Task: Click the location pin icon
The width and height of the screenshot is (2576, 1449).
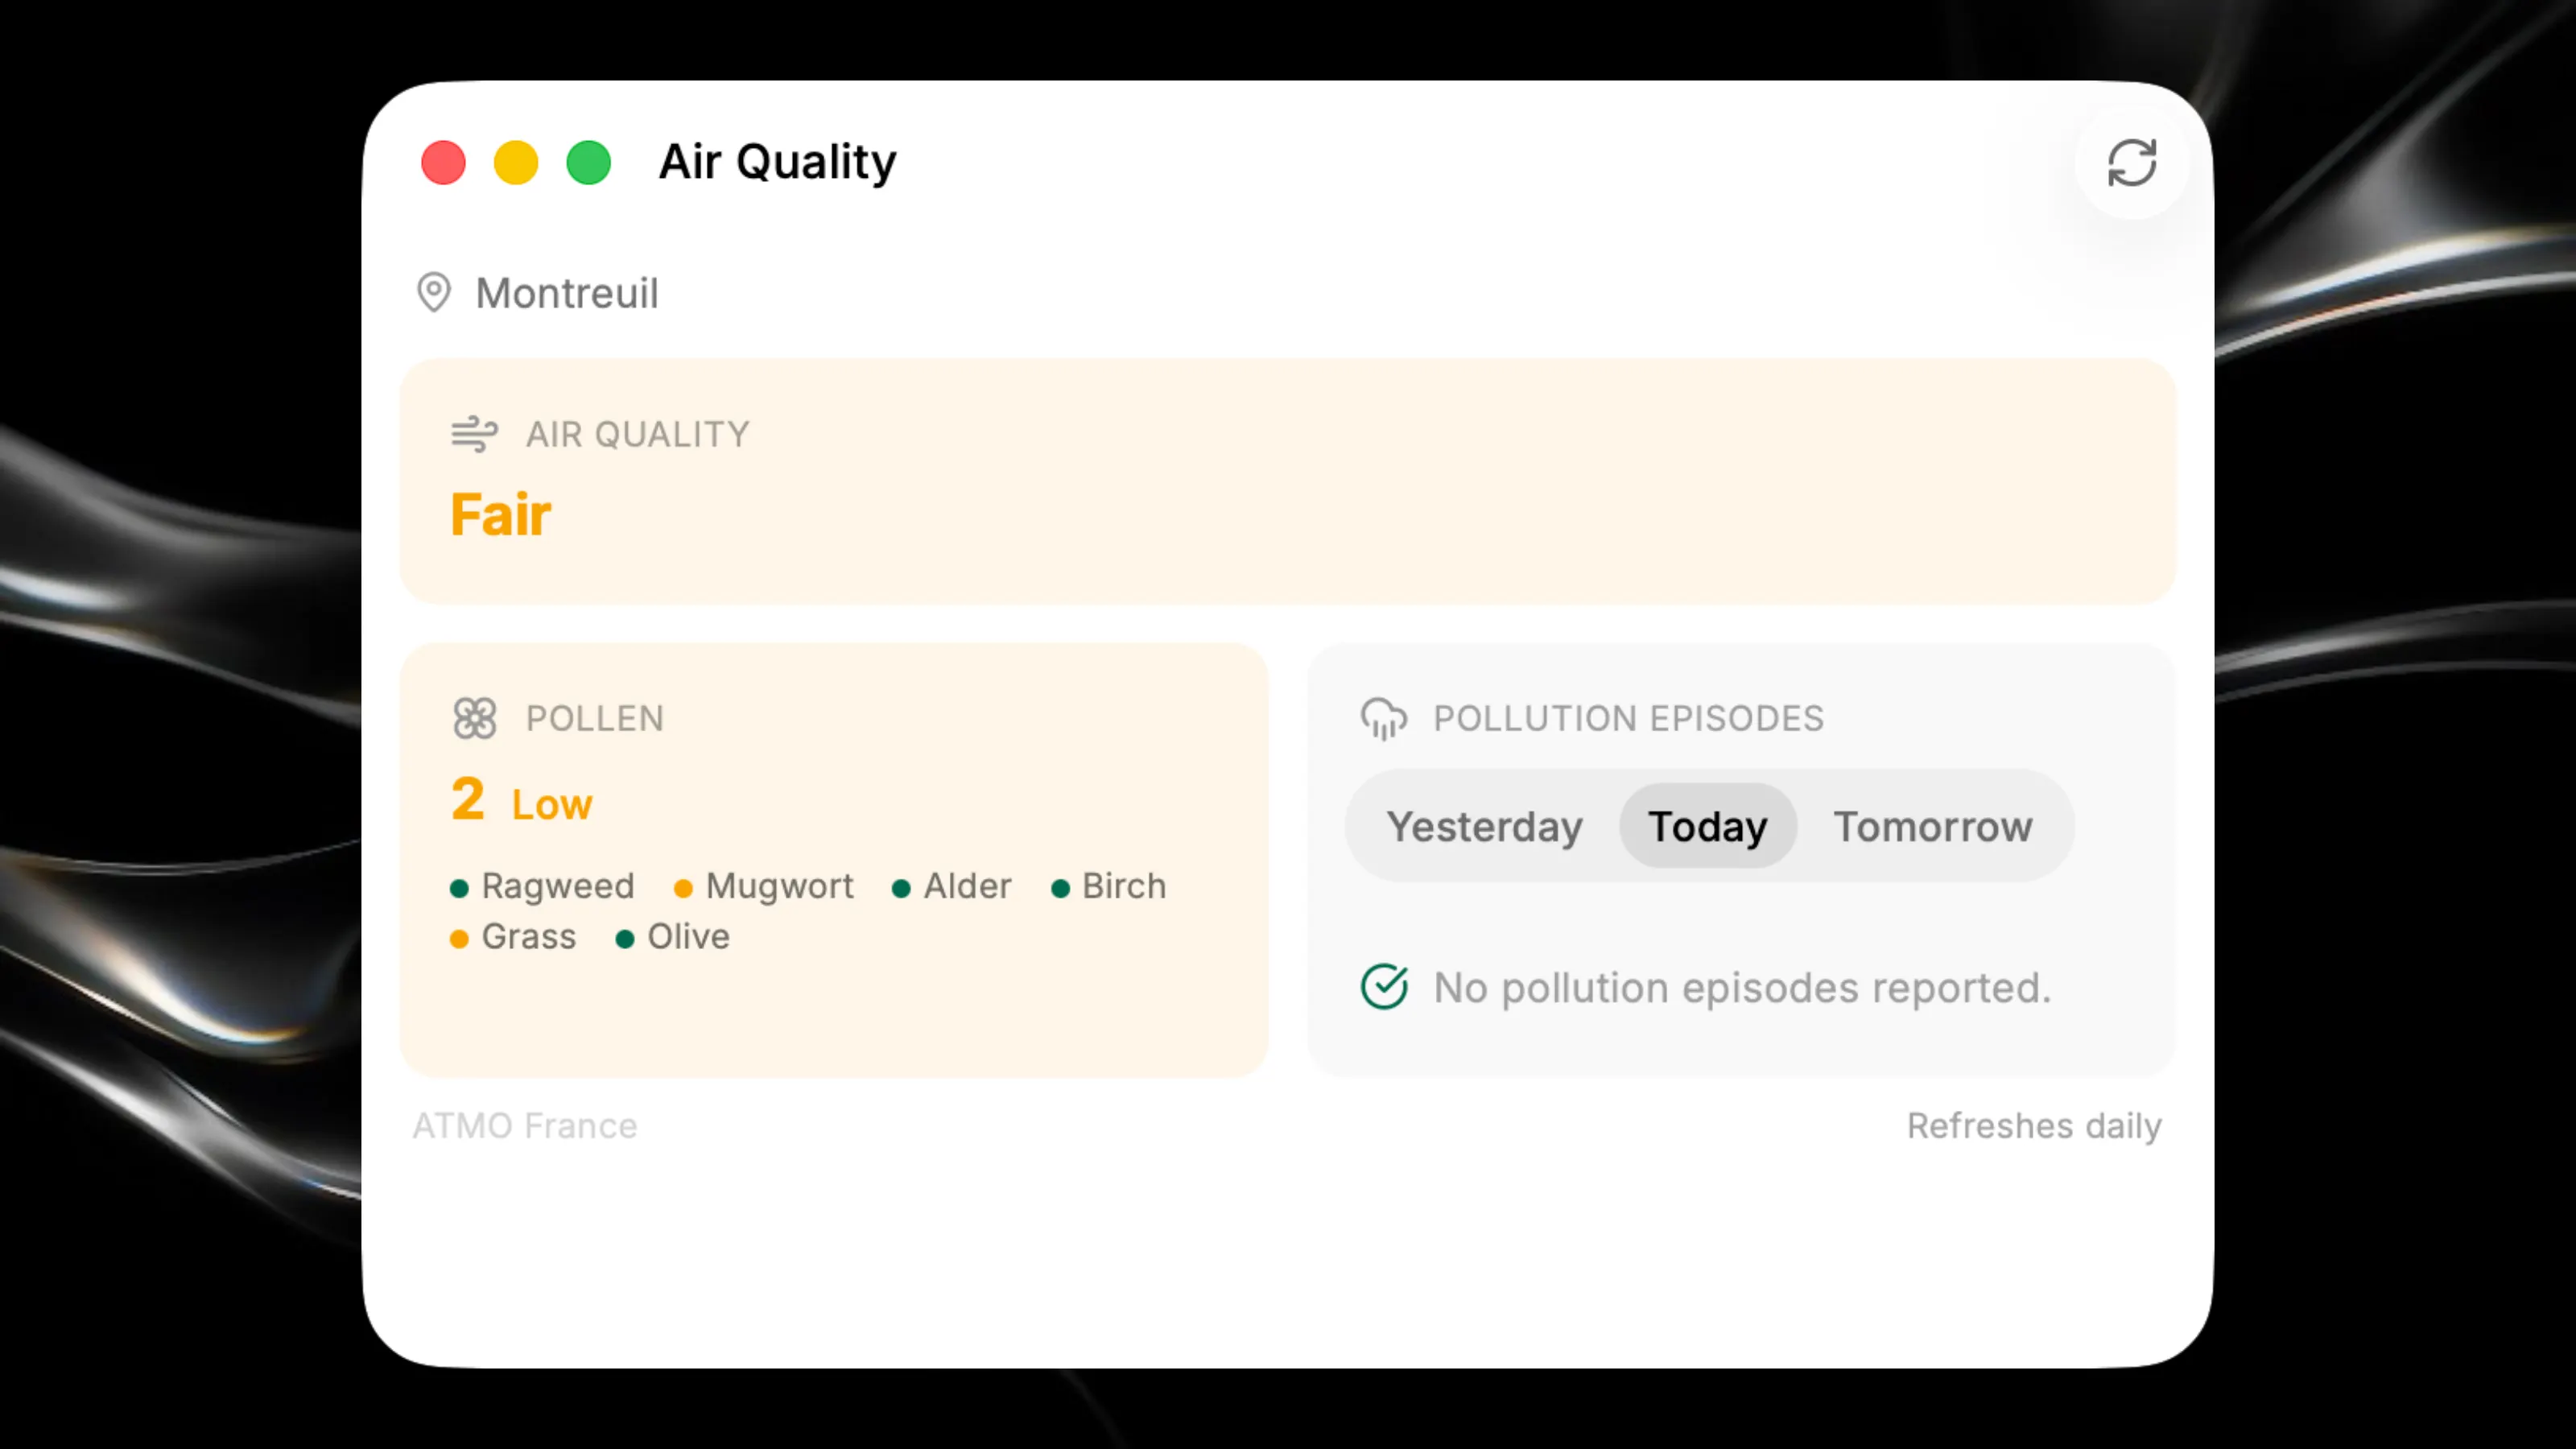Action: pos(434,293)
